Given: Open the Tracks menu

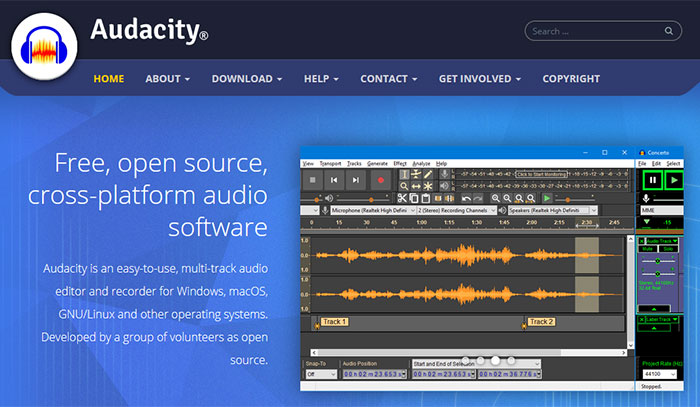Looking at the screenshot, I should [x=354, y=164].
